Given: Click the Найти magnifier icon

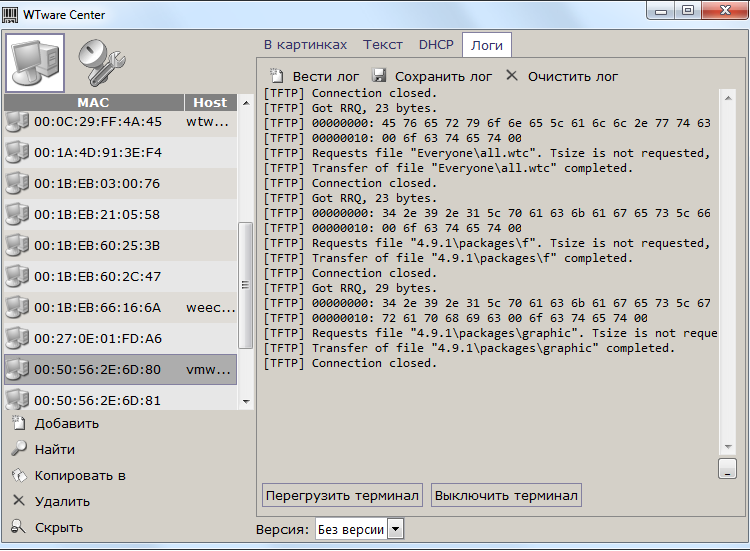Looking at the screenshot, I should (x=18, y=449).
